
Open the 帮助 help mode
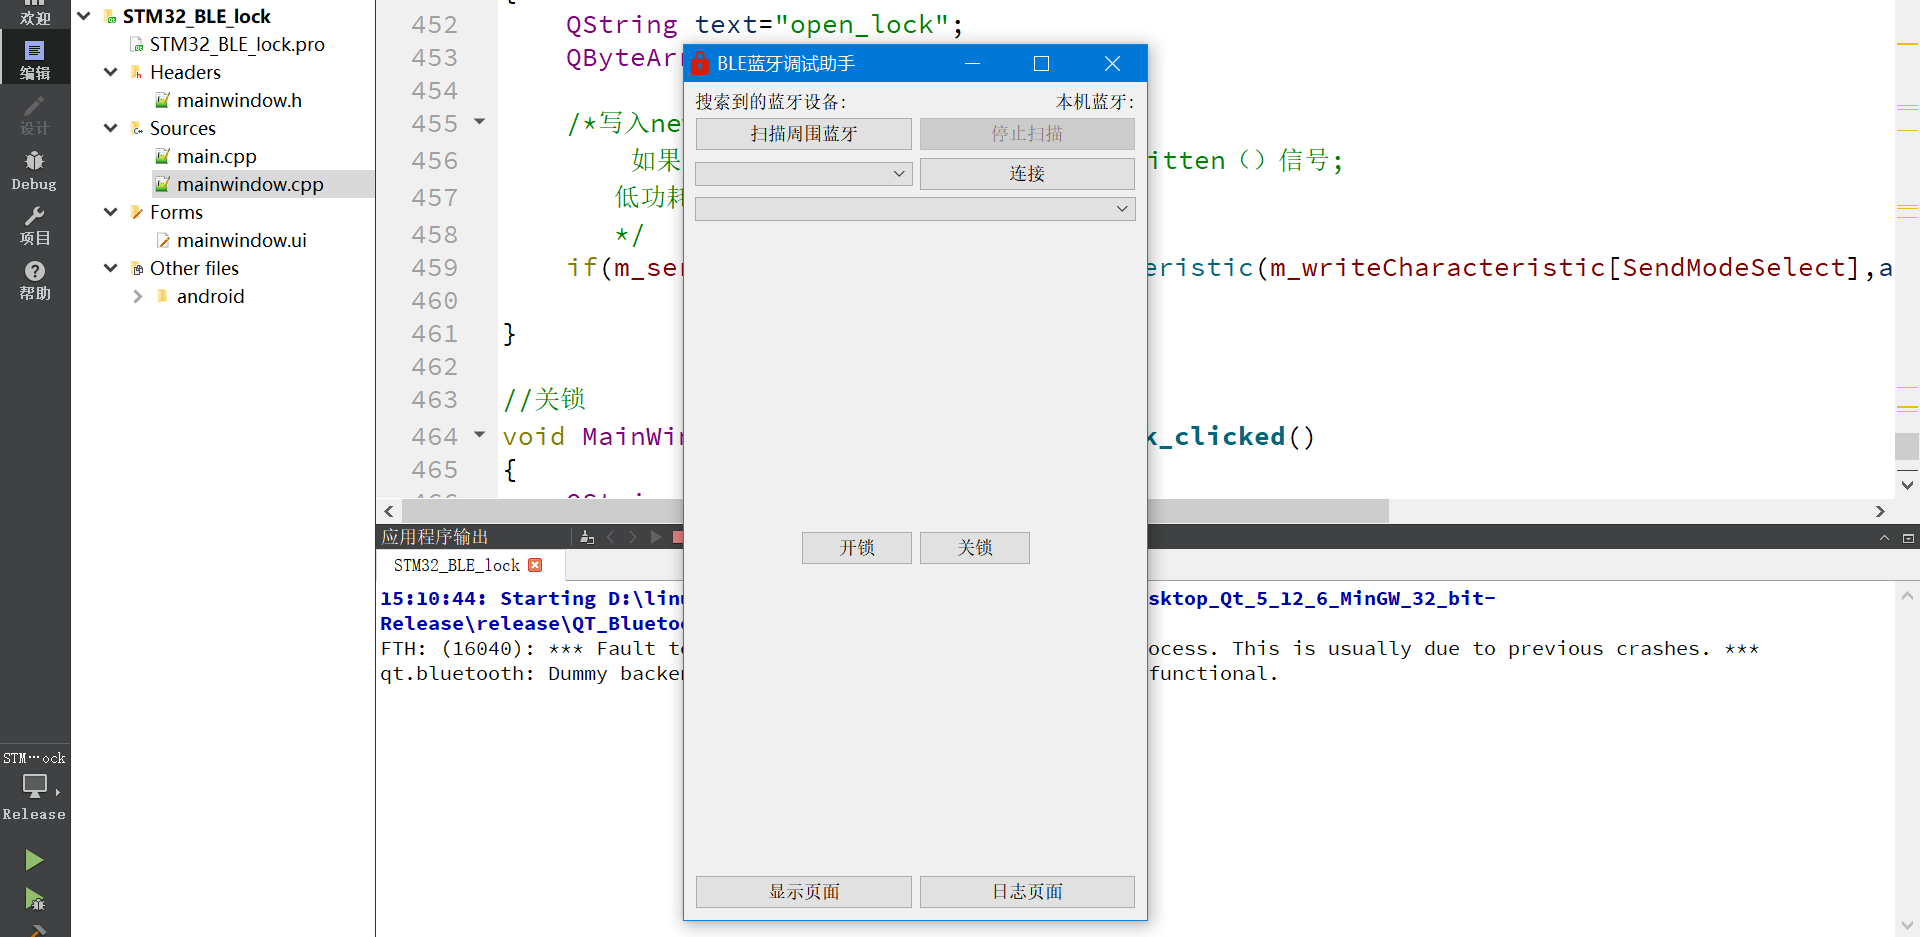pyautogui.click(x=35, y=281)
